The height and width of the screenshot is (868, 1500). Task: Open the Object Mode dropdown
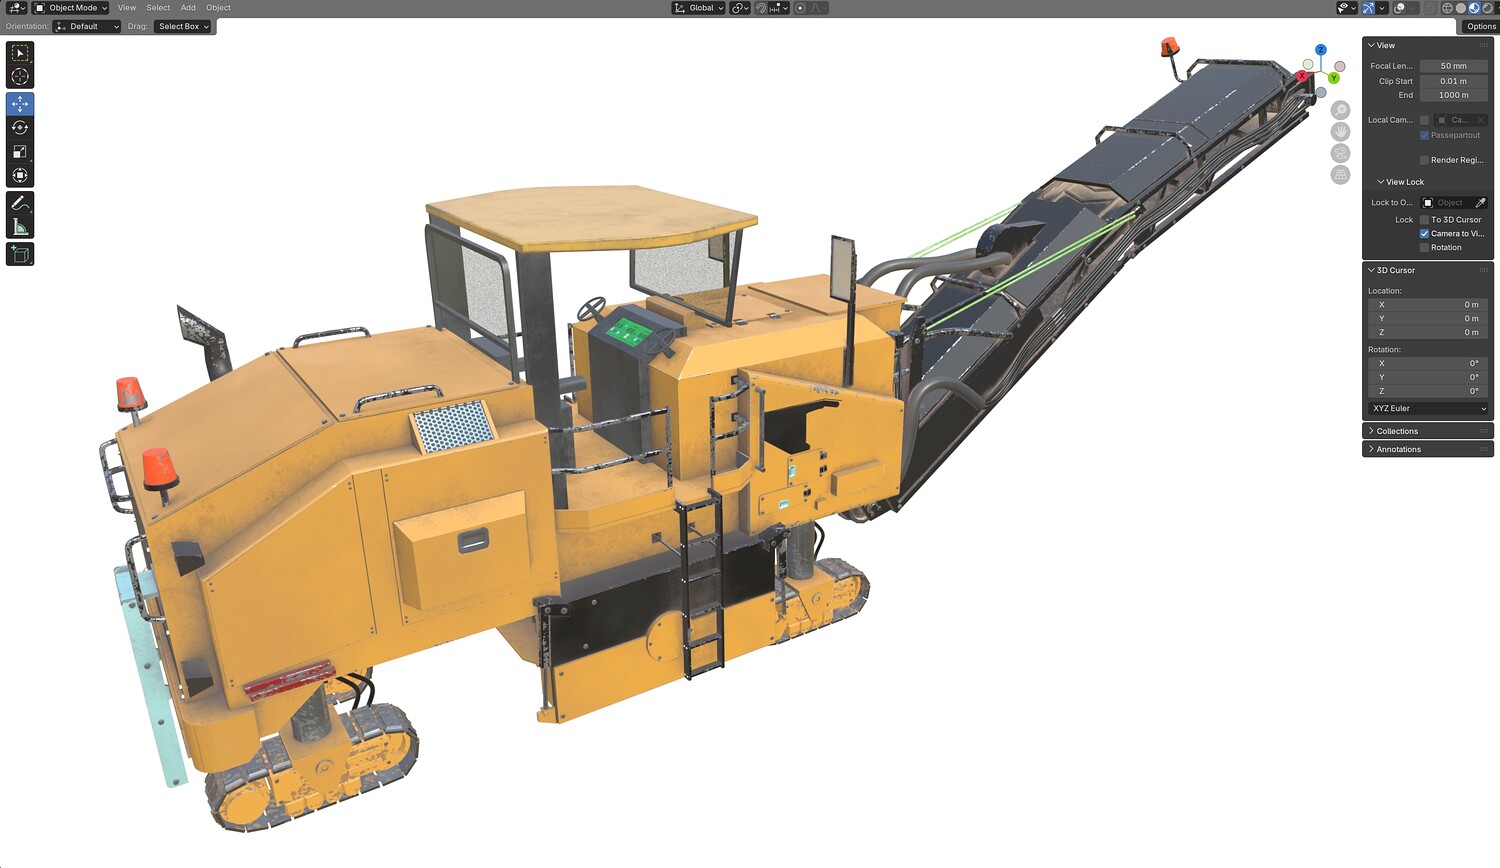coord(71,8)
